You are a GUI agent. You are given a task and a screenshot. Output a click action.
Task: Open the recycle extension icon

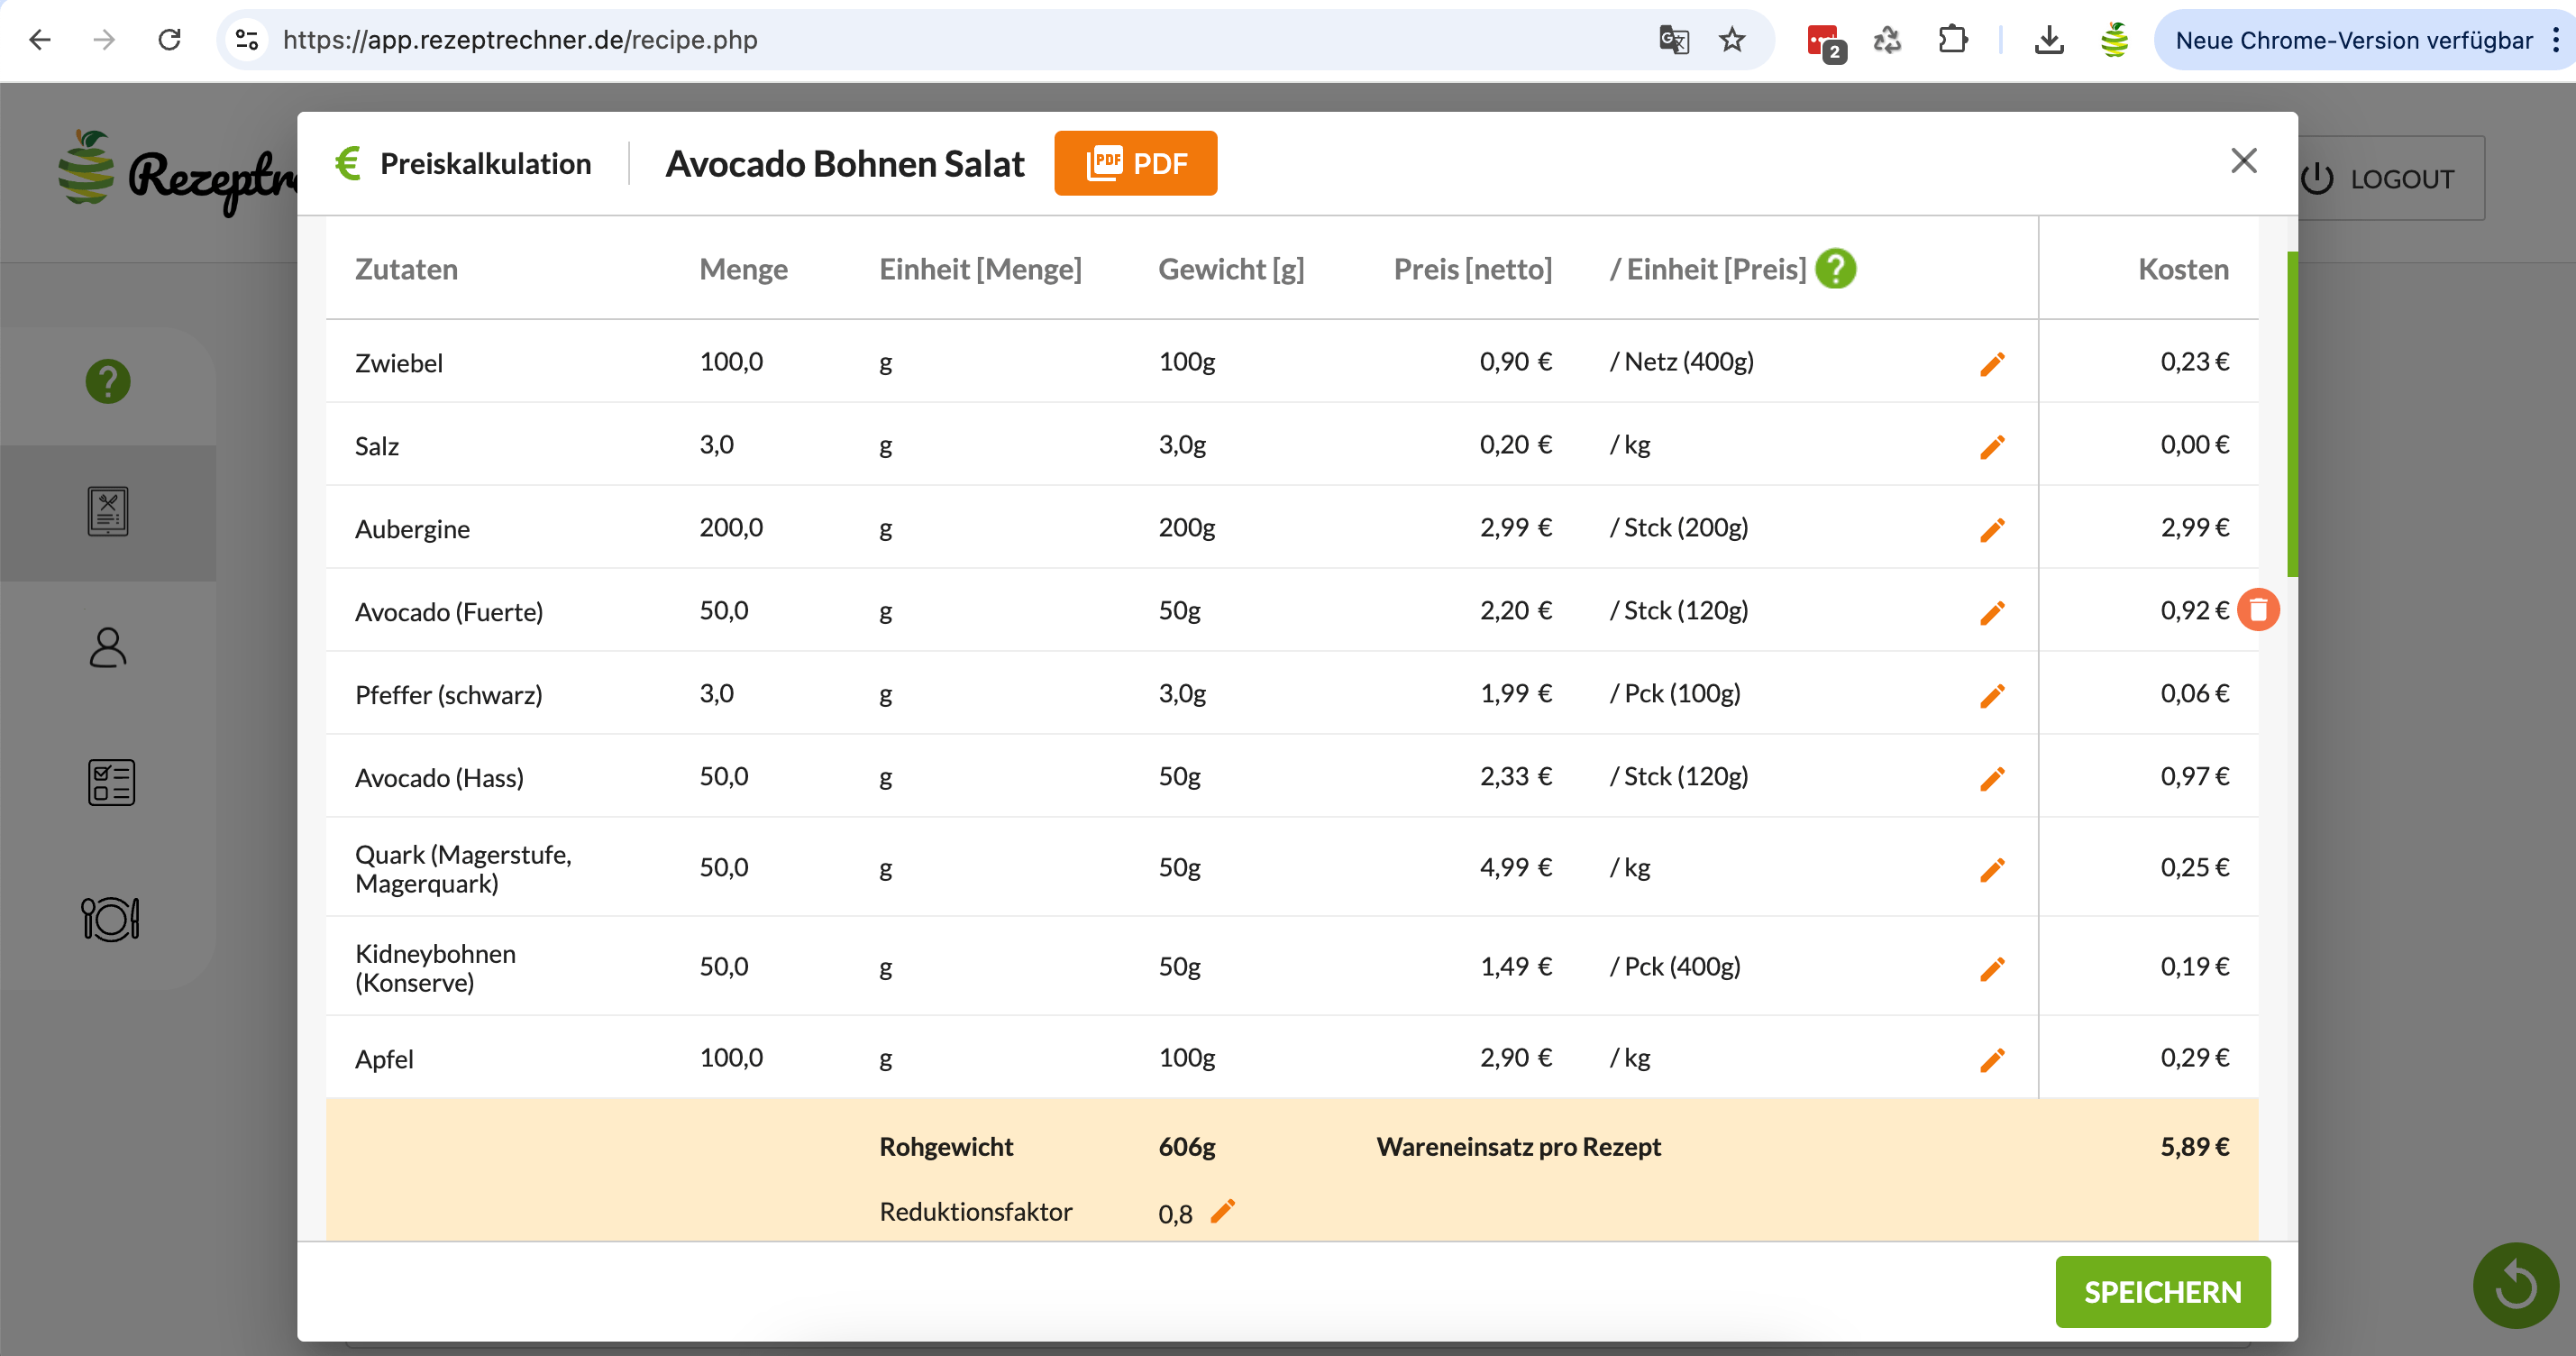[1887, 40]
